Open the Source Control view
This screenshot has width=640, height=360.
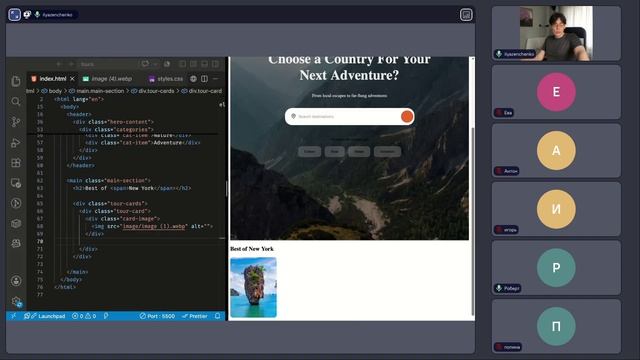point(16,122)
